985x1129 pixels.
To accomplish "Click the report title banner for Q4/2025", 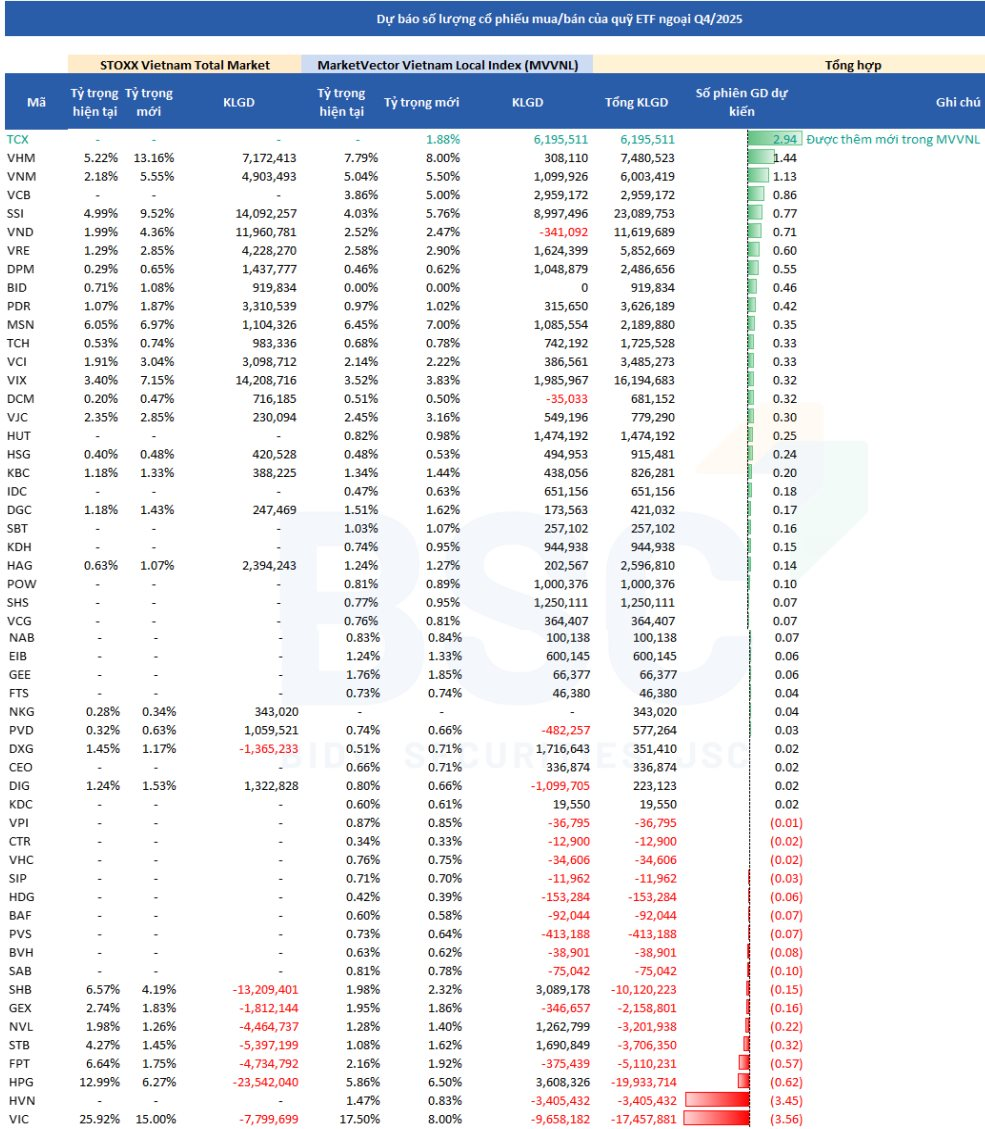I will coord(492,19).
